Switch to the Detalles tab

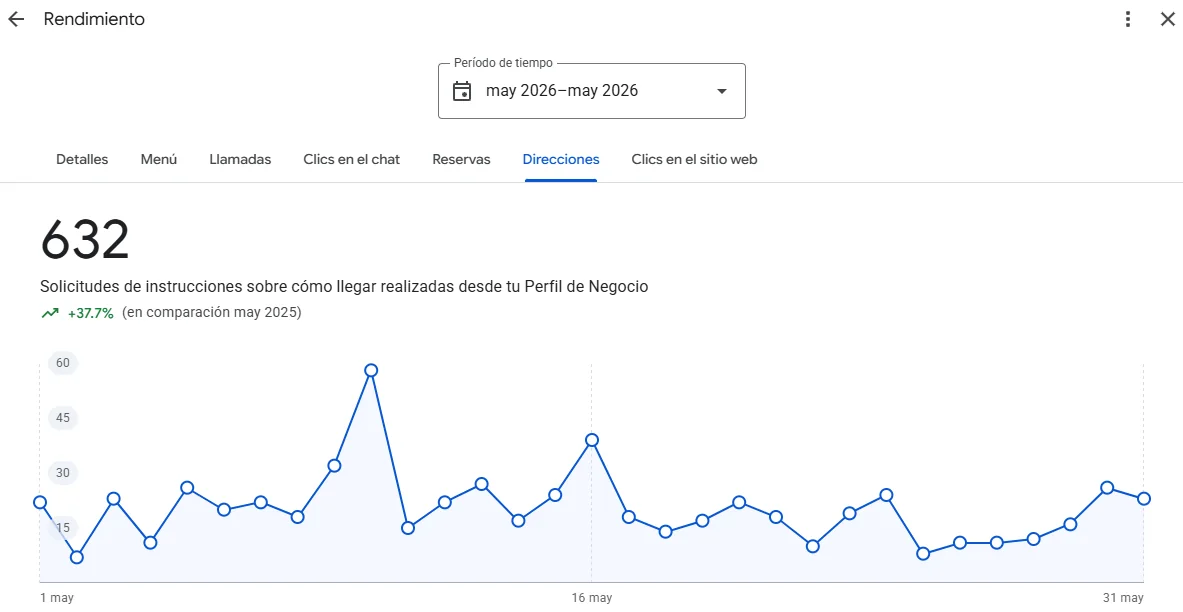(82, 159)
